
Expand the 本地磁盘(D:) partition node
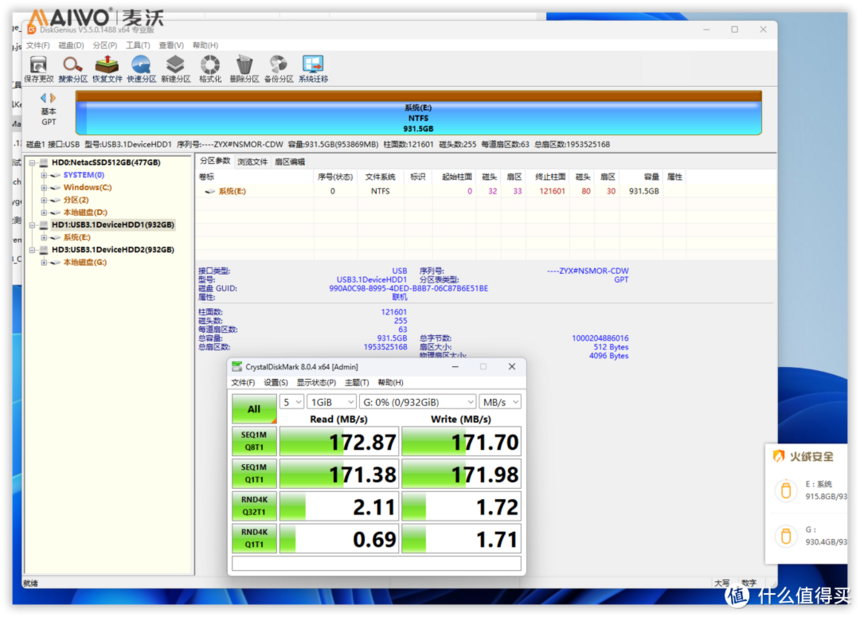click(44, 213)
